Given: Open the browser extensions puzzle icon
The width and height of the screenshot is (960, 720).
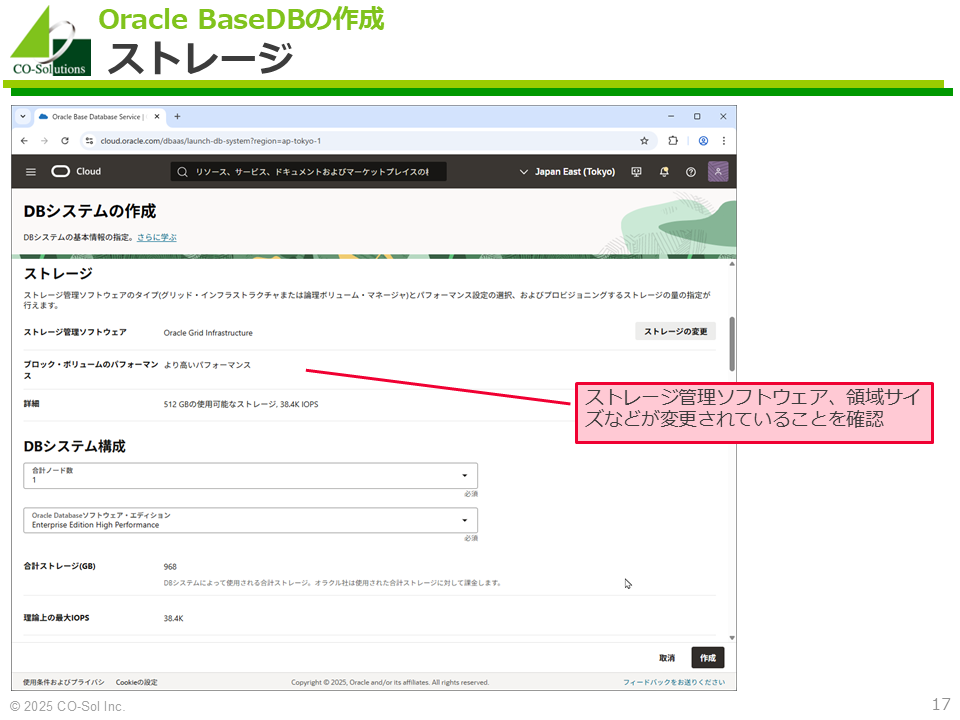Looking at the screenshot, I should coord(673,141).
